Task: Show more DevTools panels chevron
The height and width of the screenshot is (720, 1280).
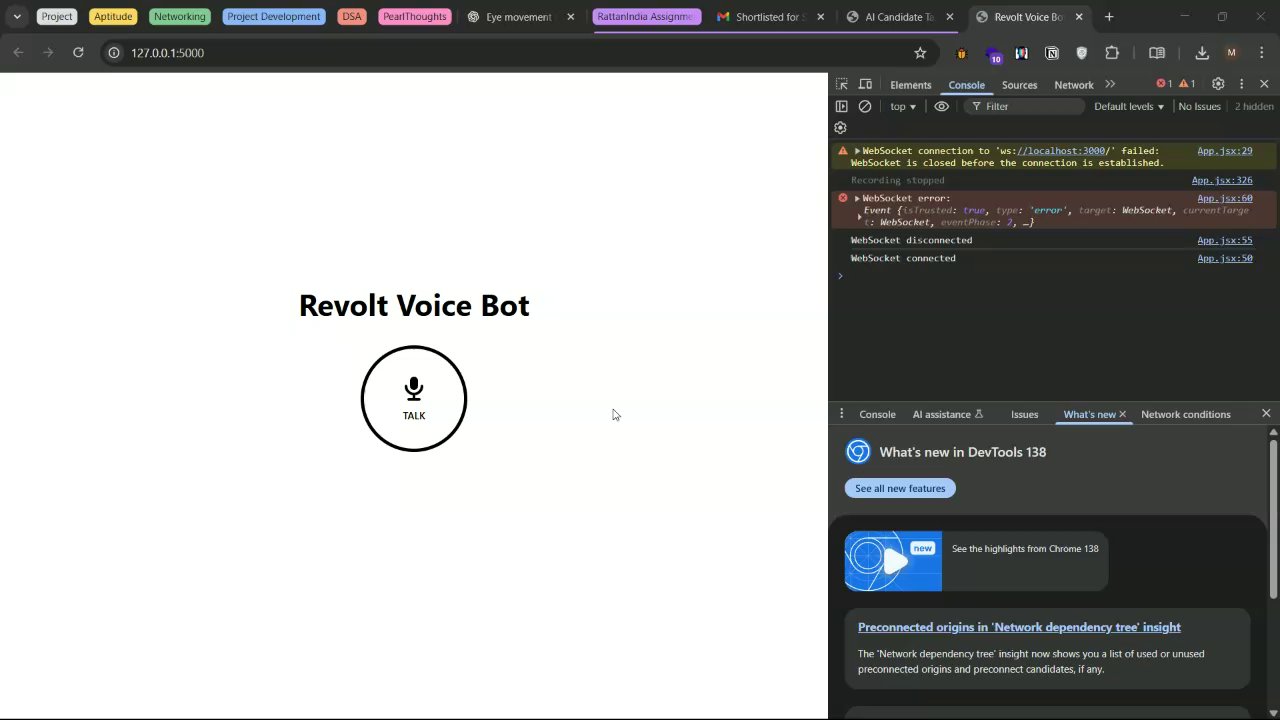Action: 1110,84
